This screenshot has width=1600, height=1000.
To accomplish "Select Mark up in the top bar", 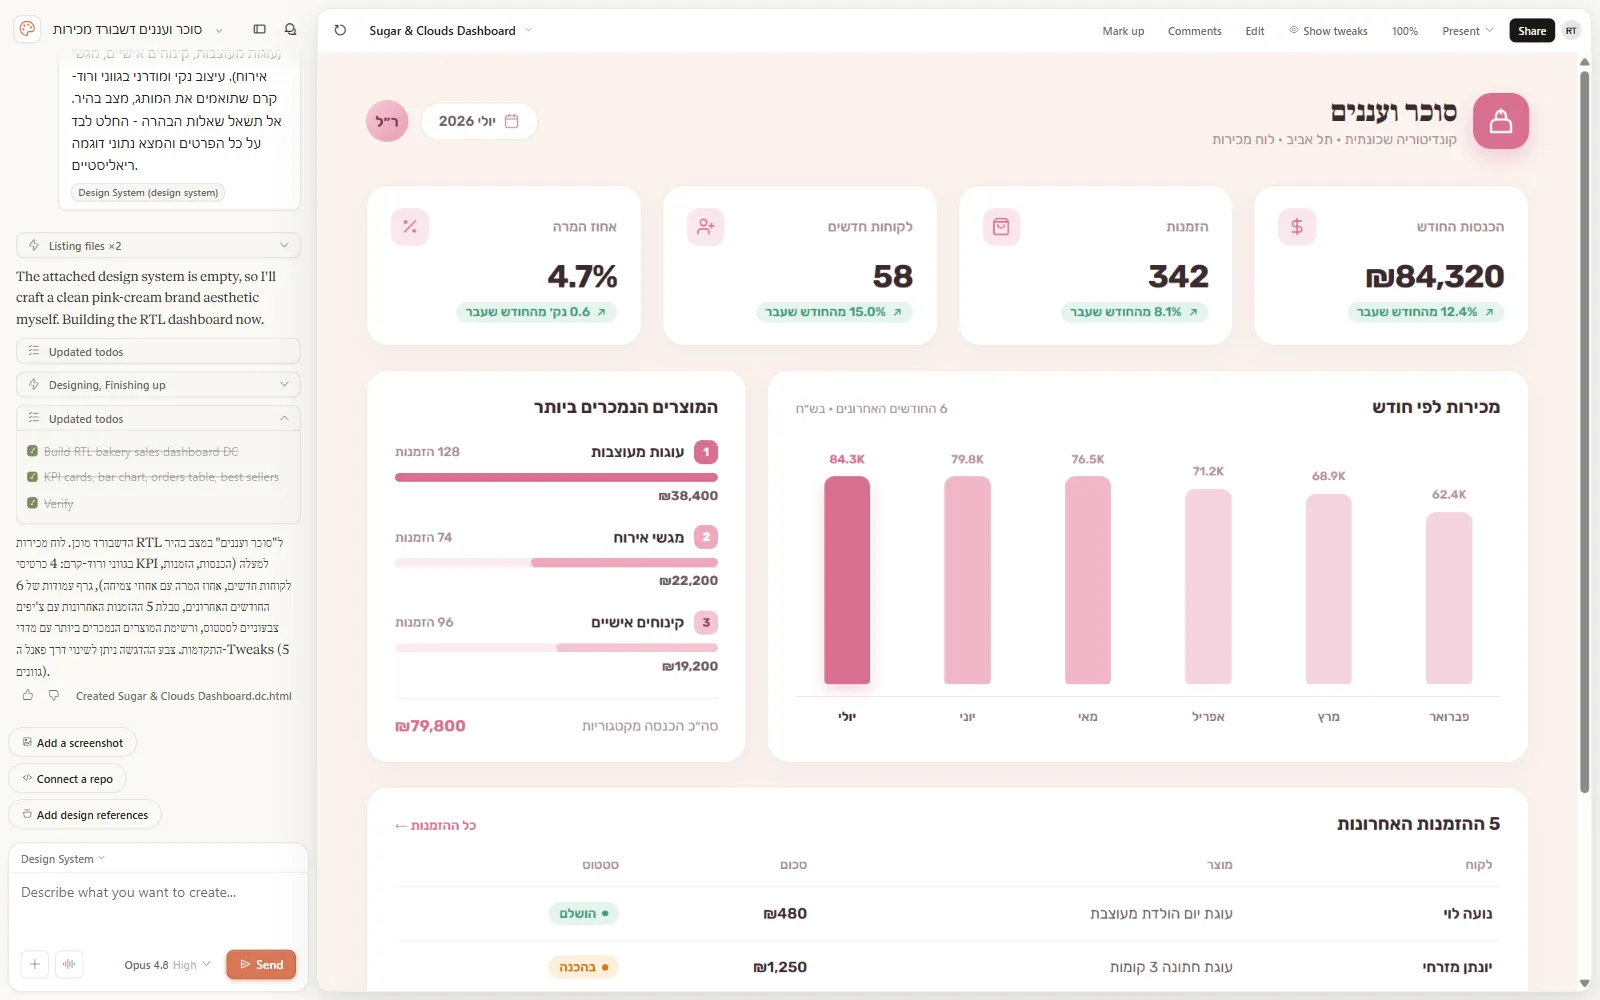I will pos(1123,31).
